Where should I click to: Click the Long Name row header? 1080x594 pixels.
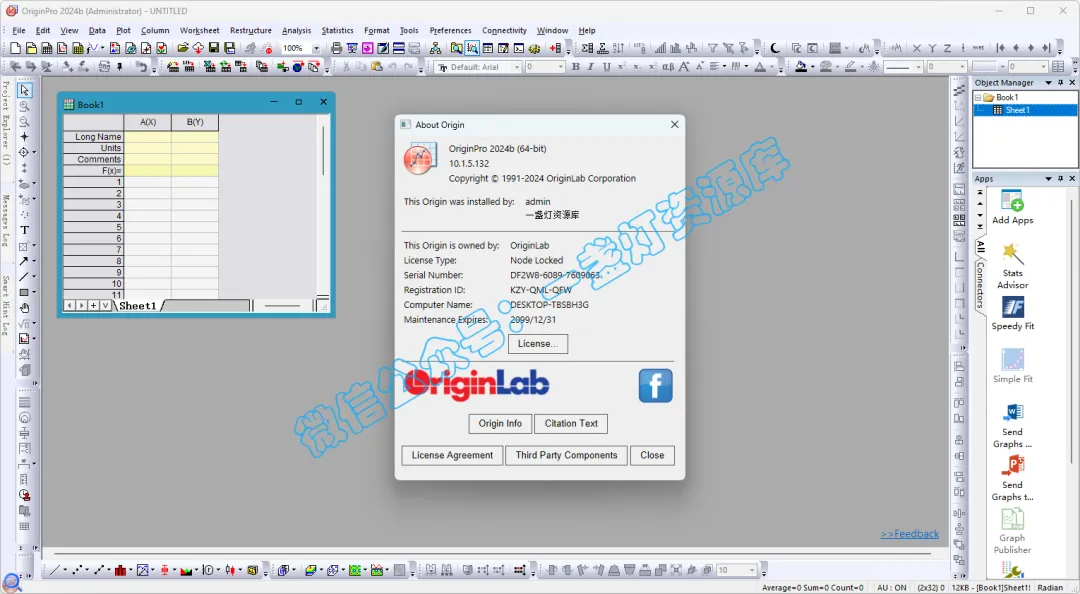(x=94, y=136)
